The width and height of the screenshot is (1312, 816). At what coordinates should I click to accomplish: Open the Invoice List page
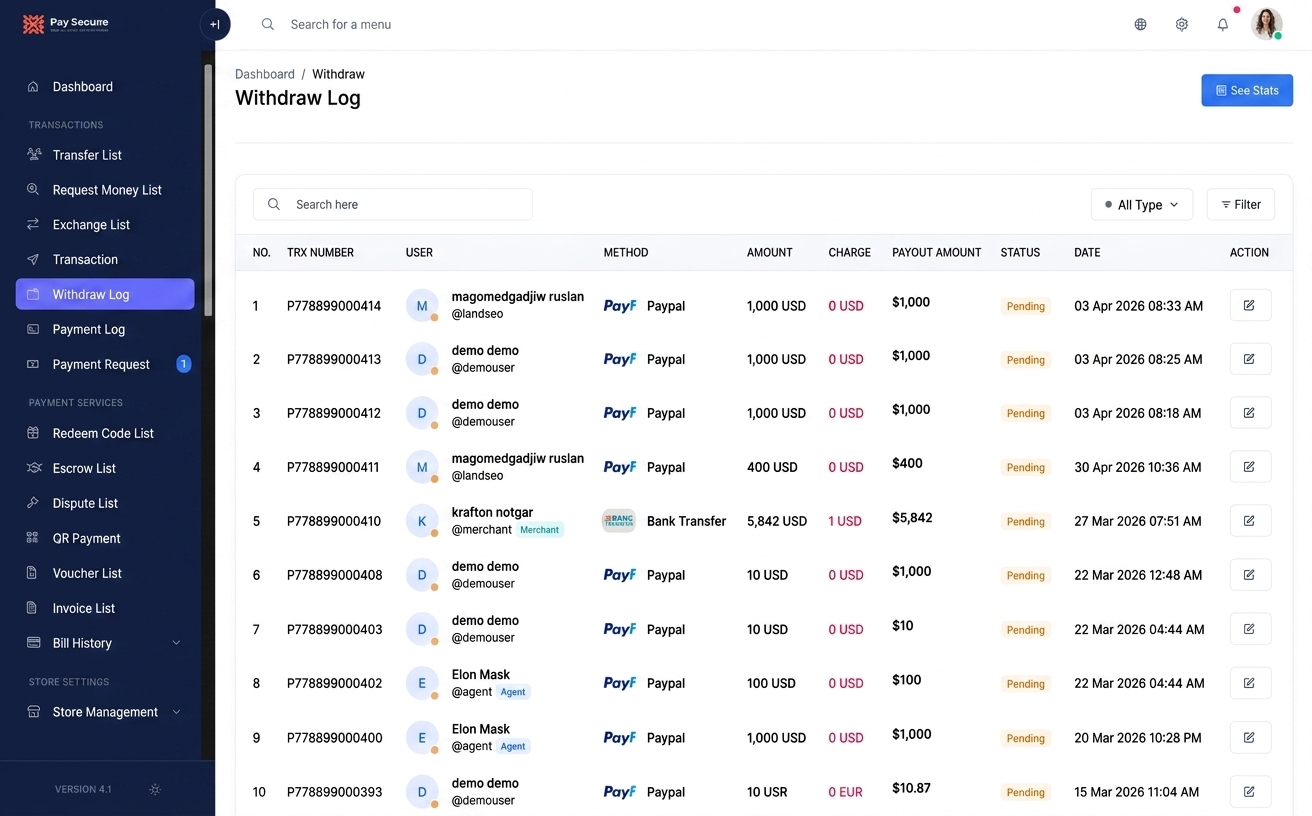click(105, 608)
